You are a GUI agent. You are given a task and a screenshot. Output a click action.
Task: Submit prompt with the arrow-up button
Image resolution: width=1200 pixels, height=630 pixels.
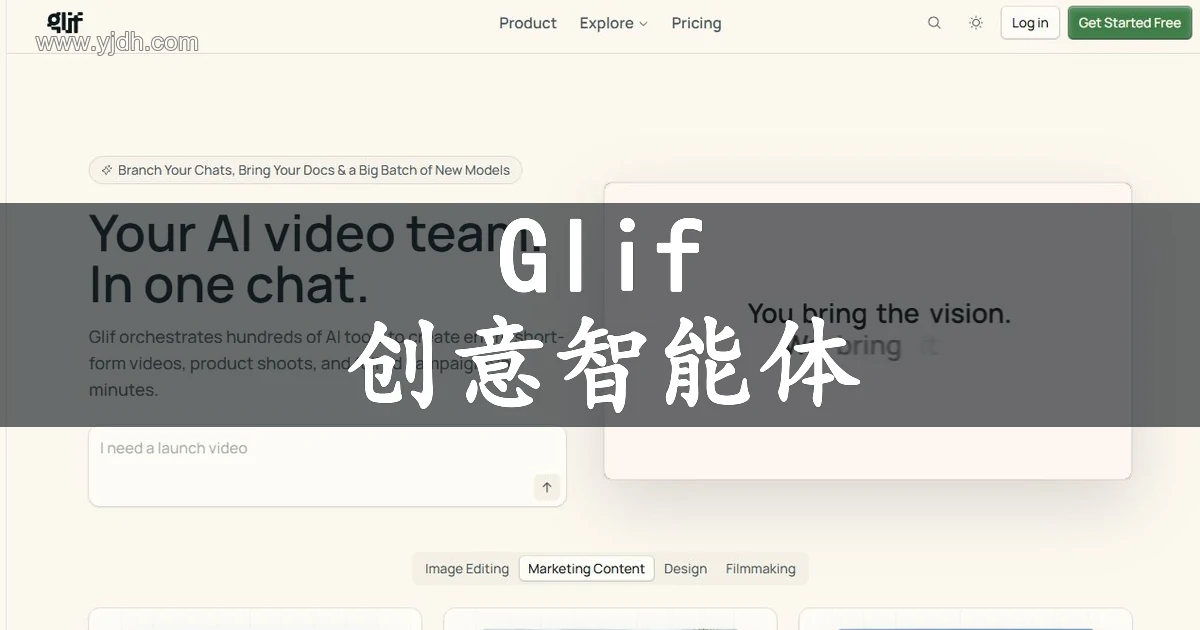[547, 487]
